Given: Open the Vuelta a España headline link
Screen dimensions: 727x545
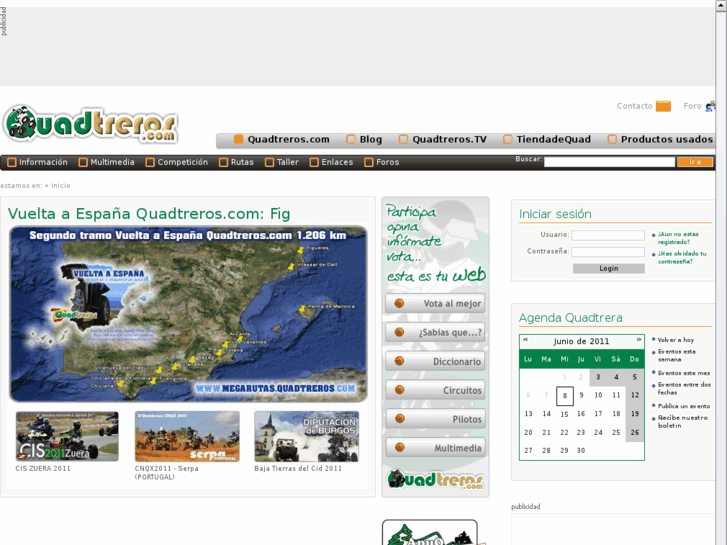Looking at the screenshot, I should 149,213.
